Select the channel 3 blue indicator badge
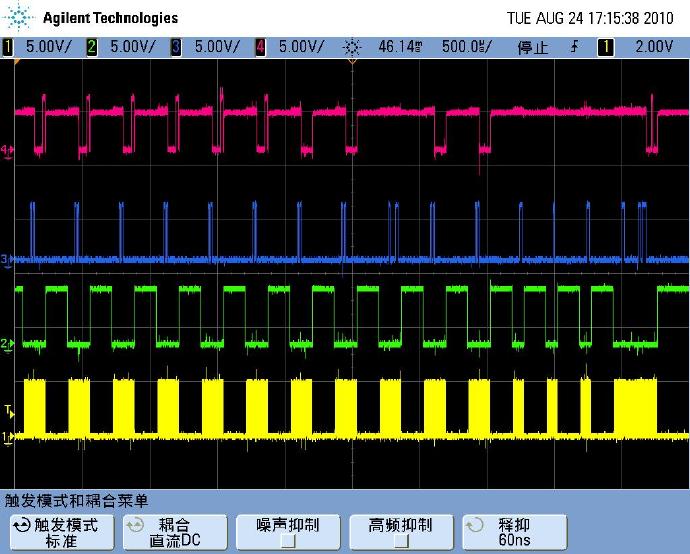The image size is (690, 554). click(x=176, y=47)
